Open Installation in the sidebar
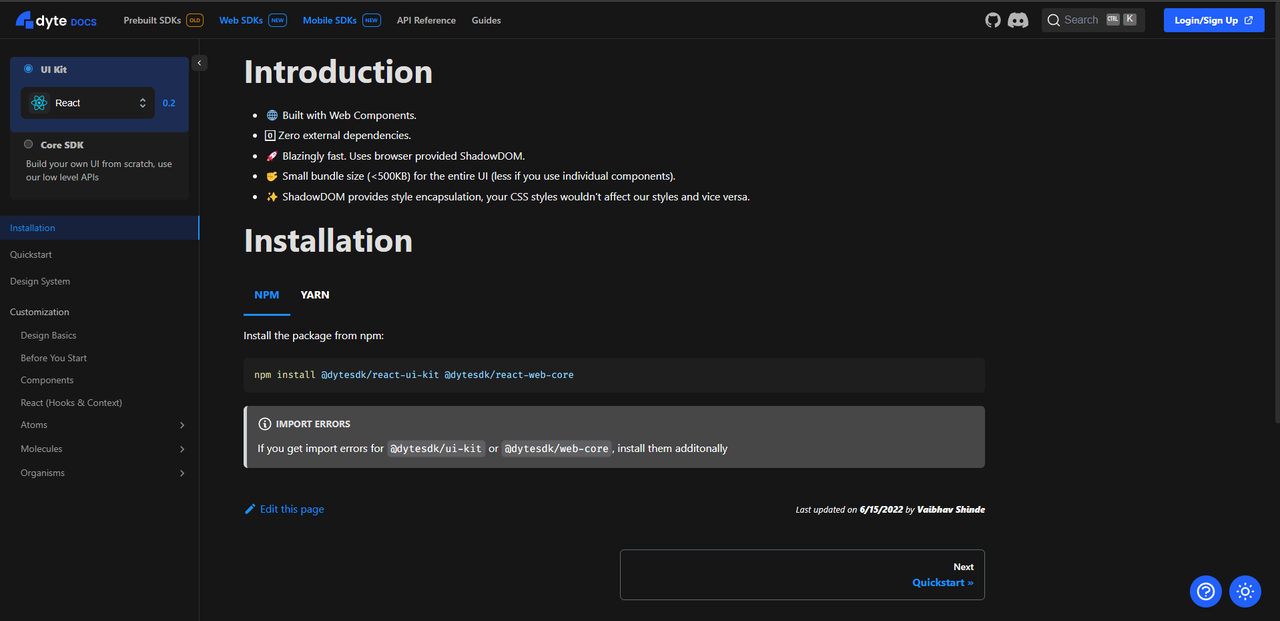This screenshot has width=1280, height=621. [99, 228]
